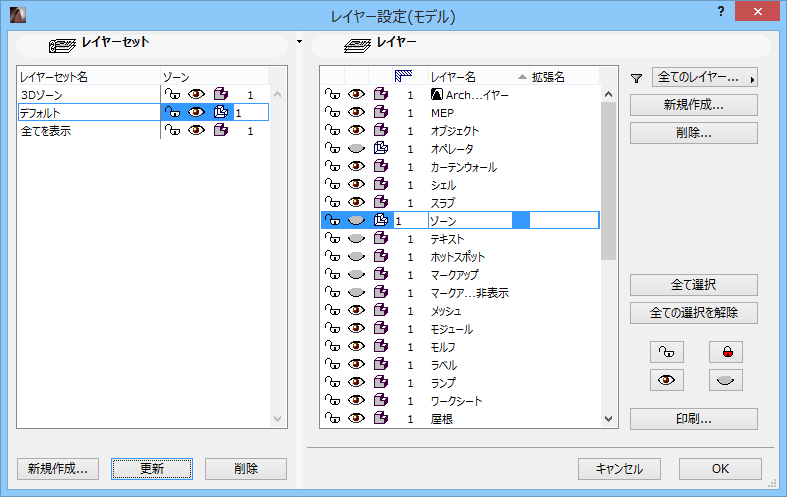This screenshot has height=497, width=787.
Task: Show the マークアップ layer
Action: coord(356,275)
